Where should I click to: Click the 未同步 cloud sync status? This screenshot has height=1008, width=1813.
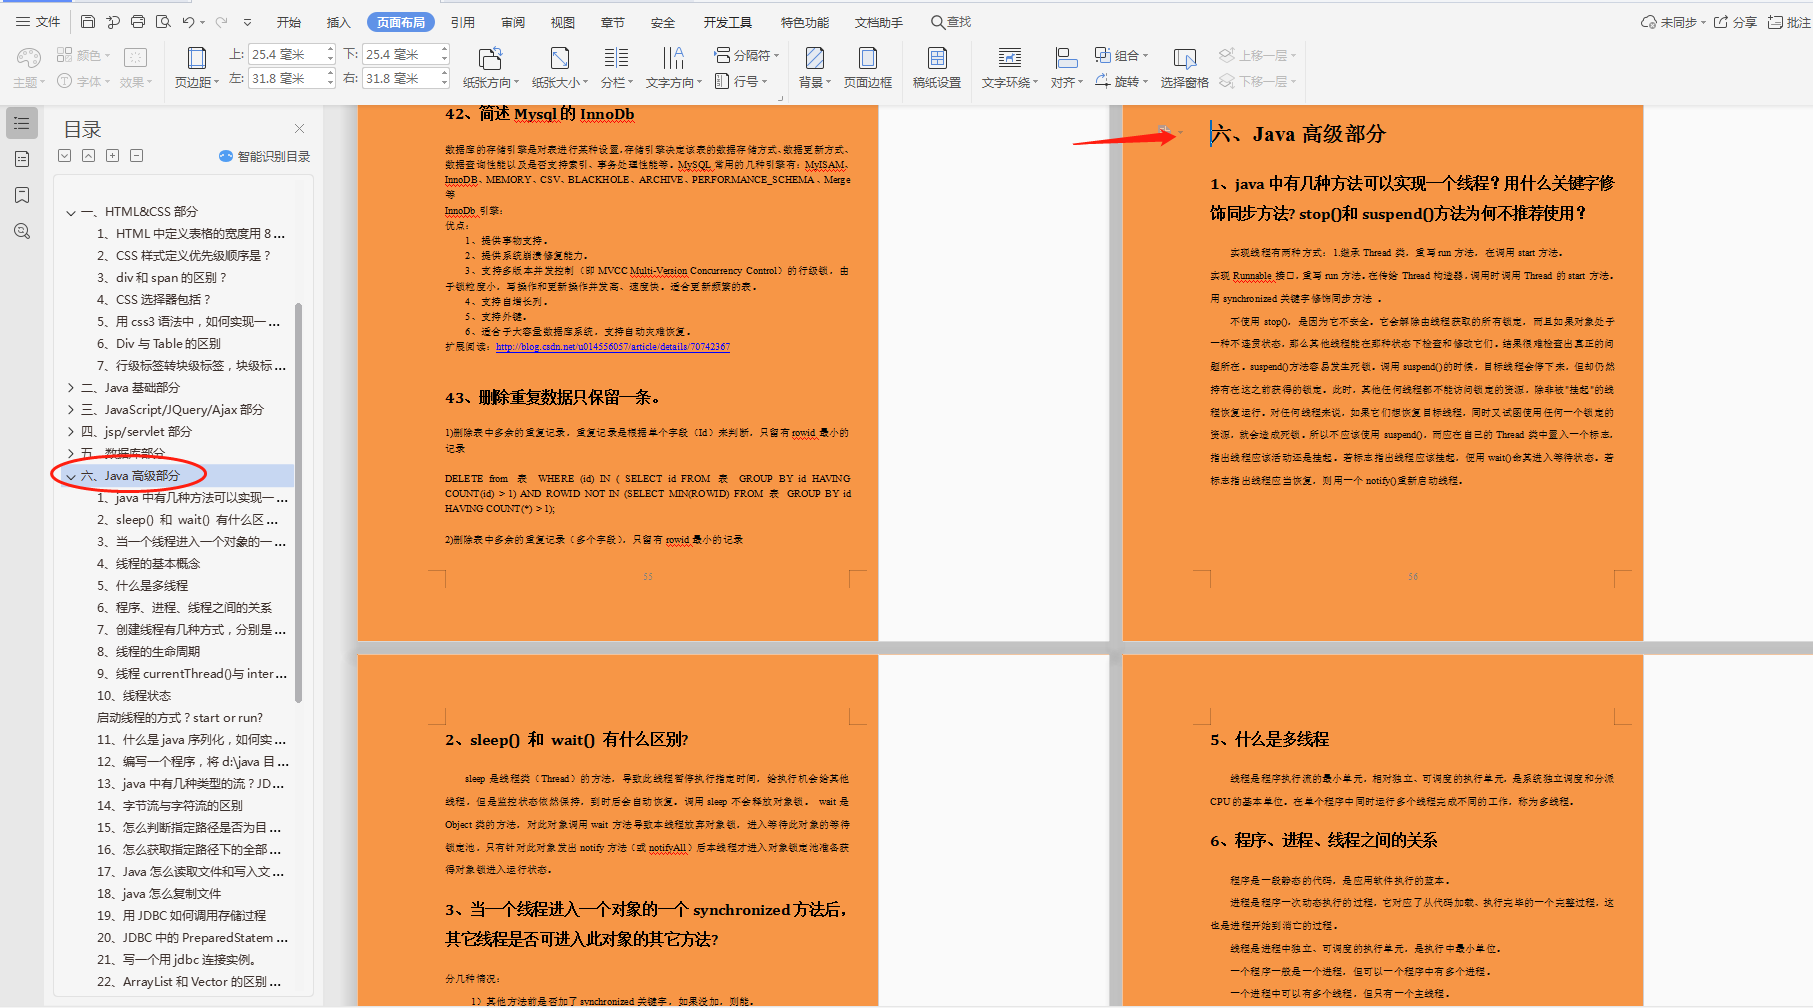pyautogui.click(x=1673, y=22)
